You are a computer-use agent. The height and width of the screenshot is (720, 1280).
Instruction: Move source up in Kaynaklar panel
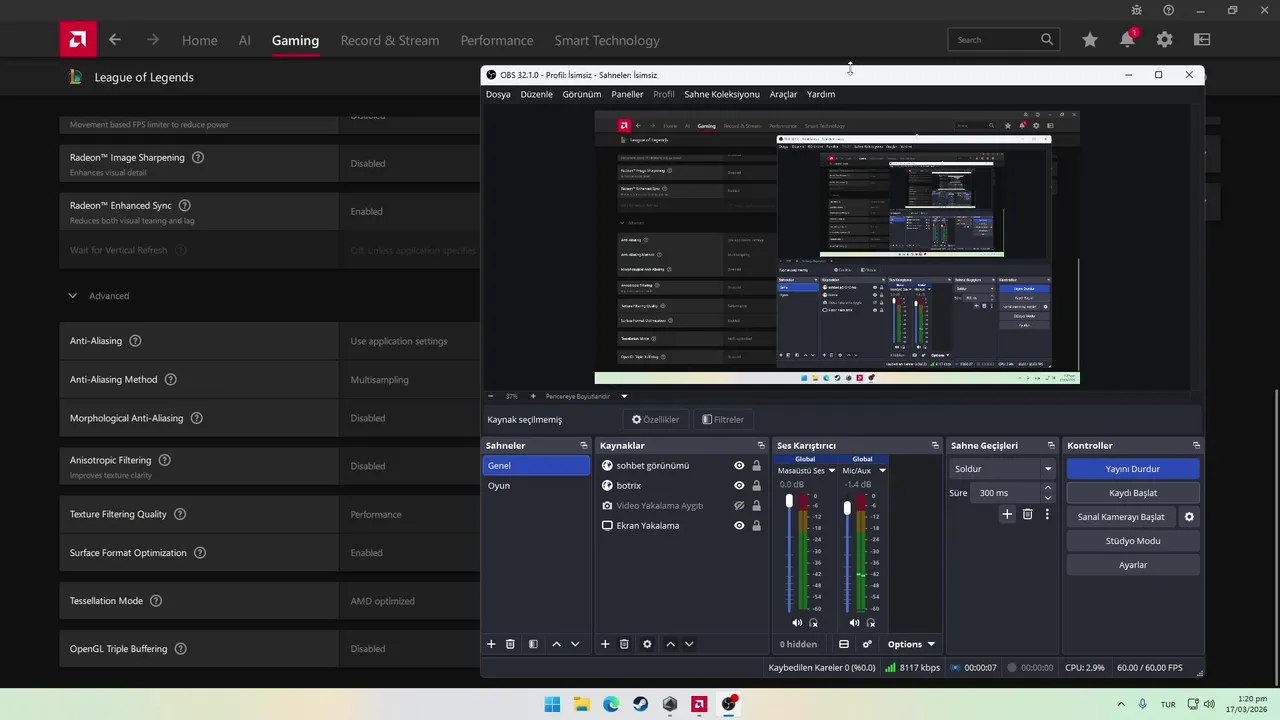tap(671, 644)
